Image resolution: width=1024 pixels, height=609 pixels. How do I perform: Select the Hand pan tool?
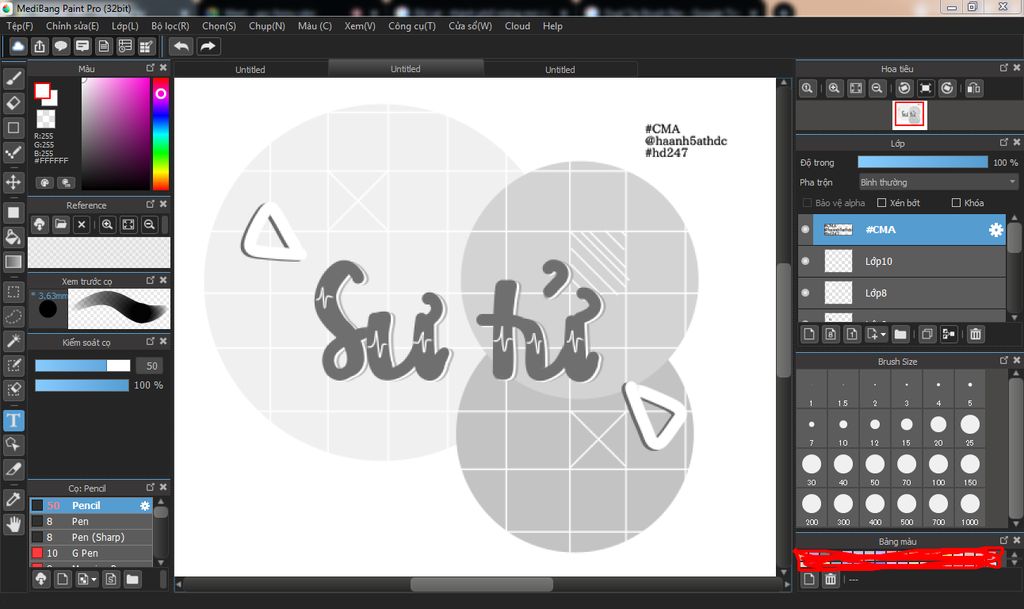pyautogui.click(x=14, y=524)
